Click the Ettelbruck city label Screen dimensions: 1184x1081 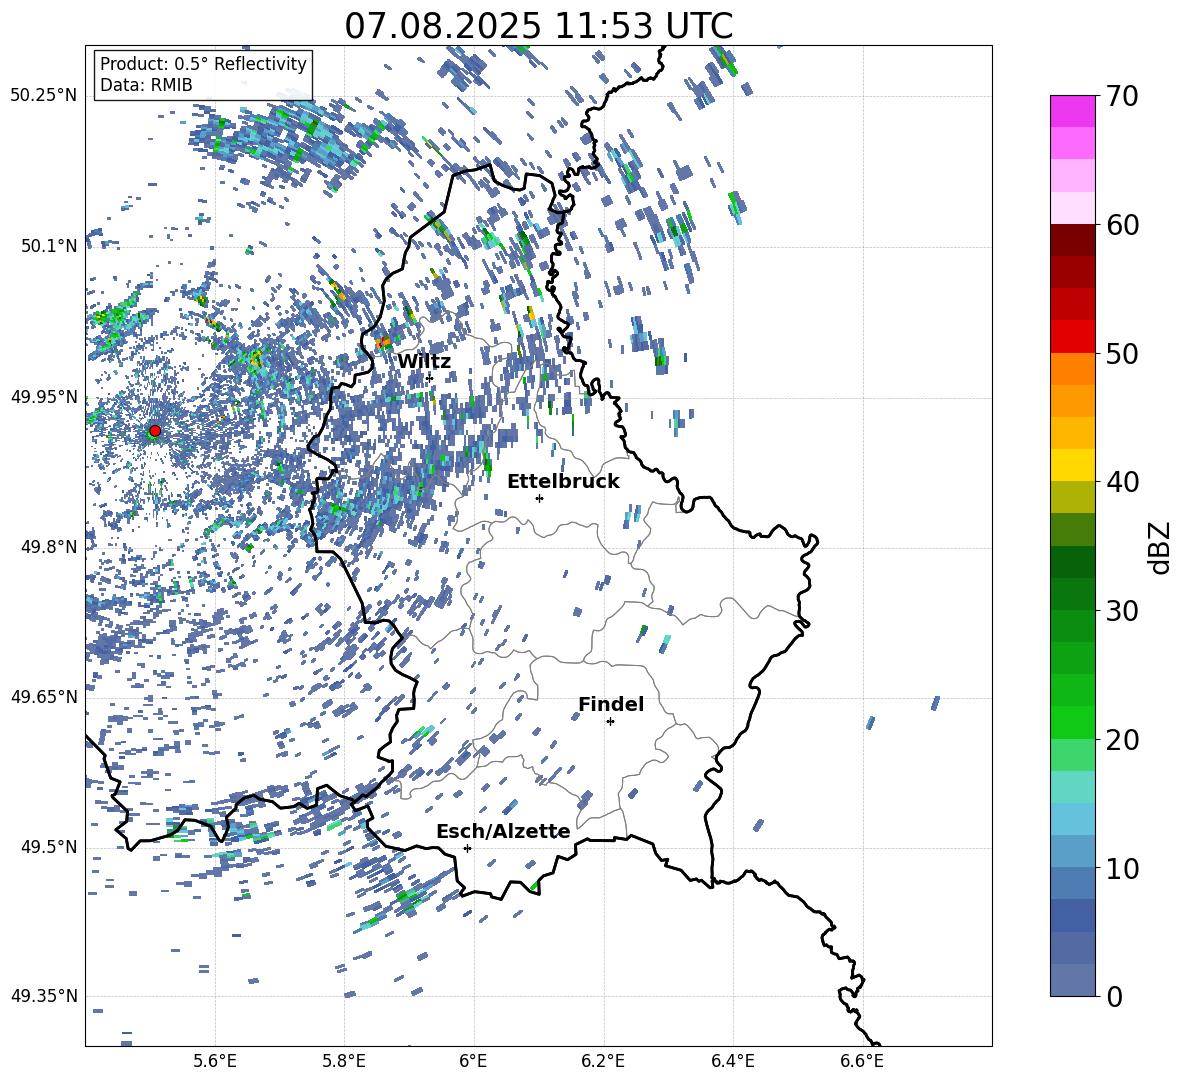click(563, 482)
